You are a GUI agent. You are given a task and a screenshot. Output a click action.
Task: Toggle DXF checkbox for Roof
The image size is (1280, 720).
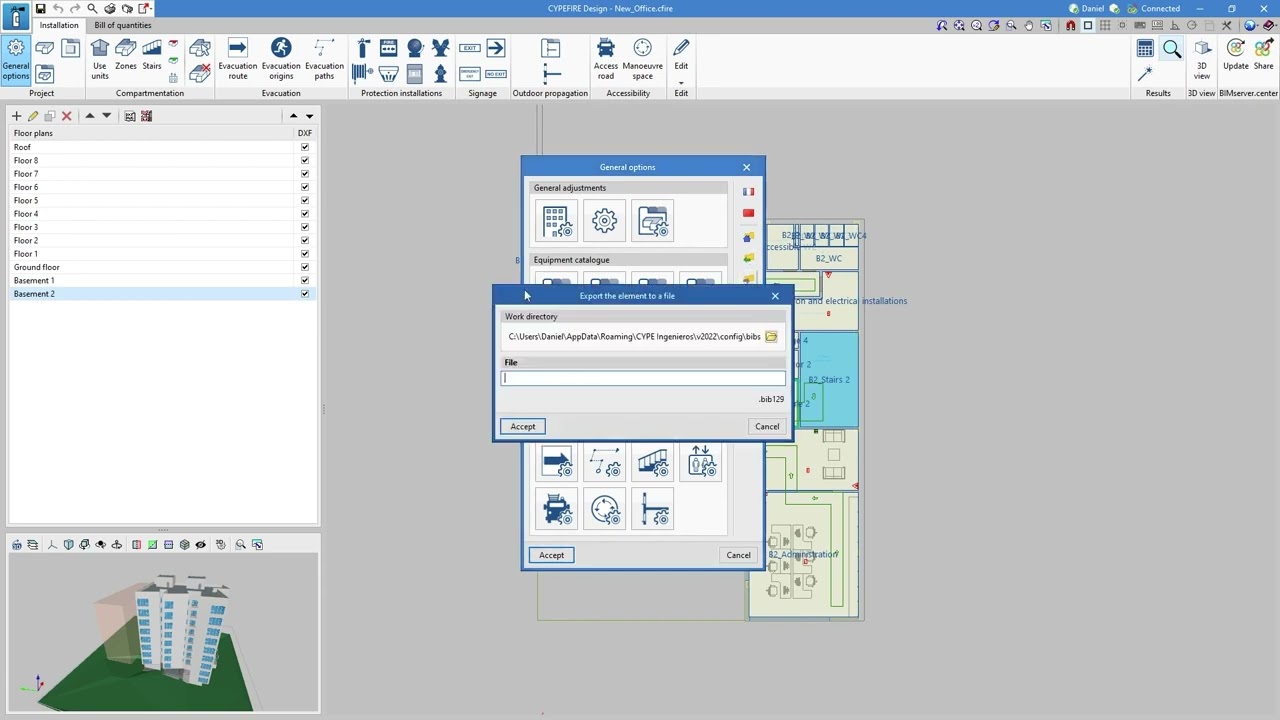(x=305, y=147)
